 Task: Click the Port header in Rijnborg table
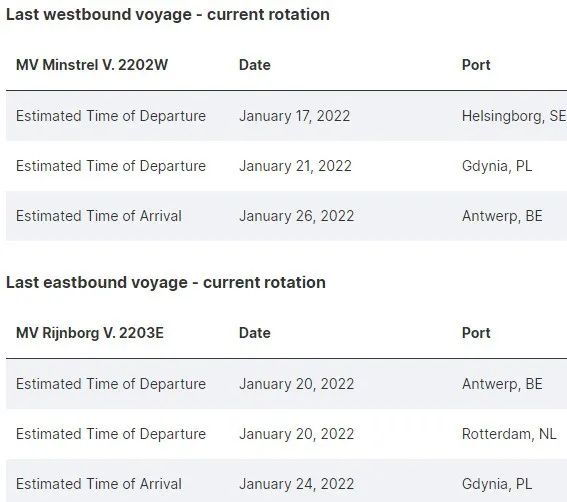coord(476,333)
